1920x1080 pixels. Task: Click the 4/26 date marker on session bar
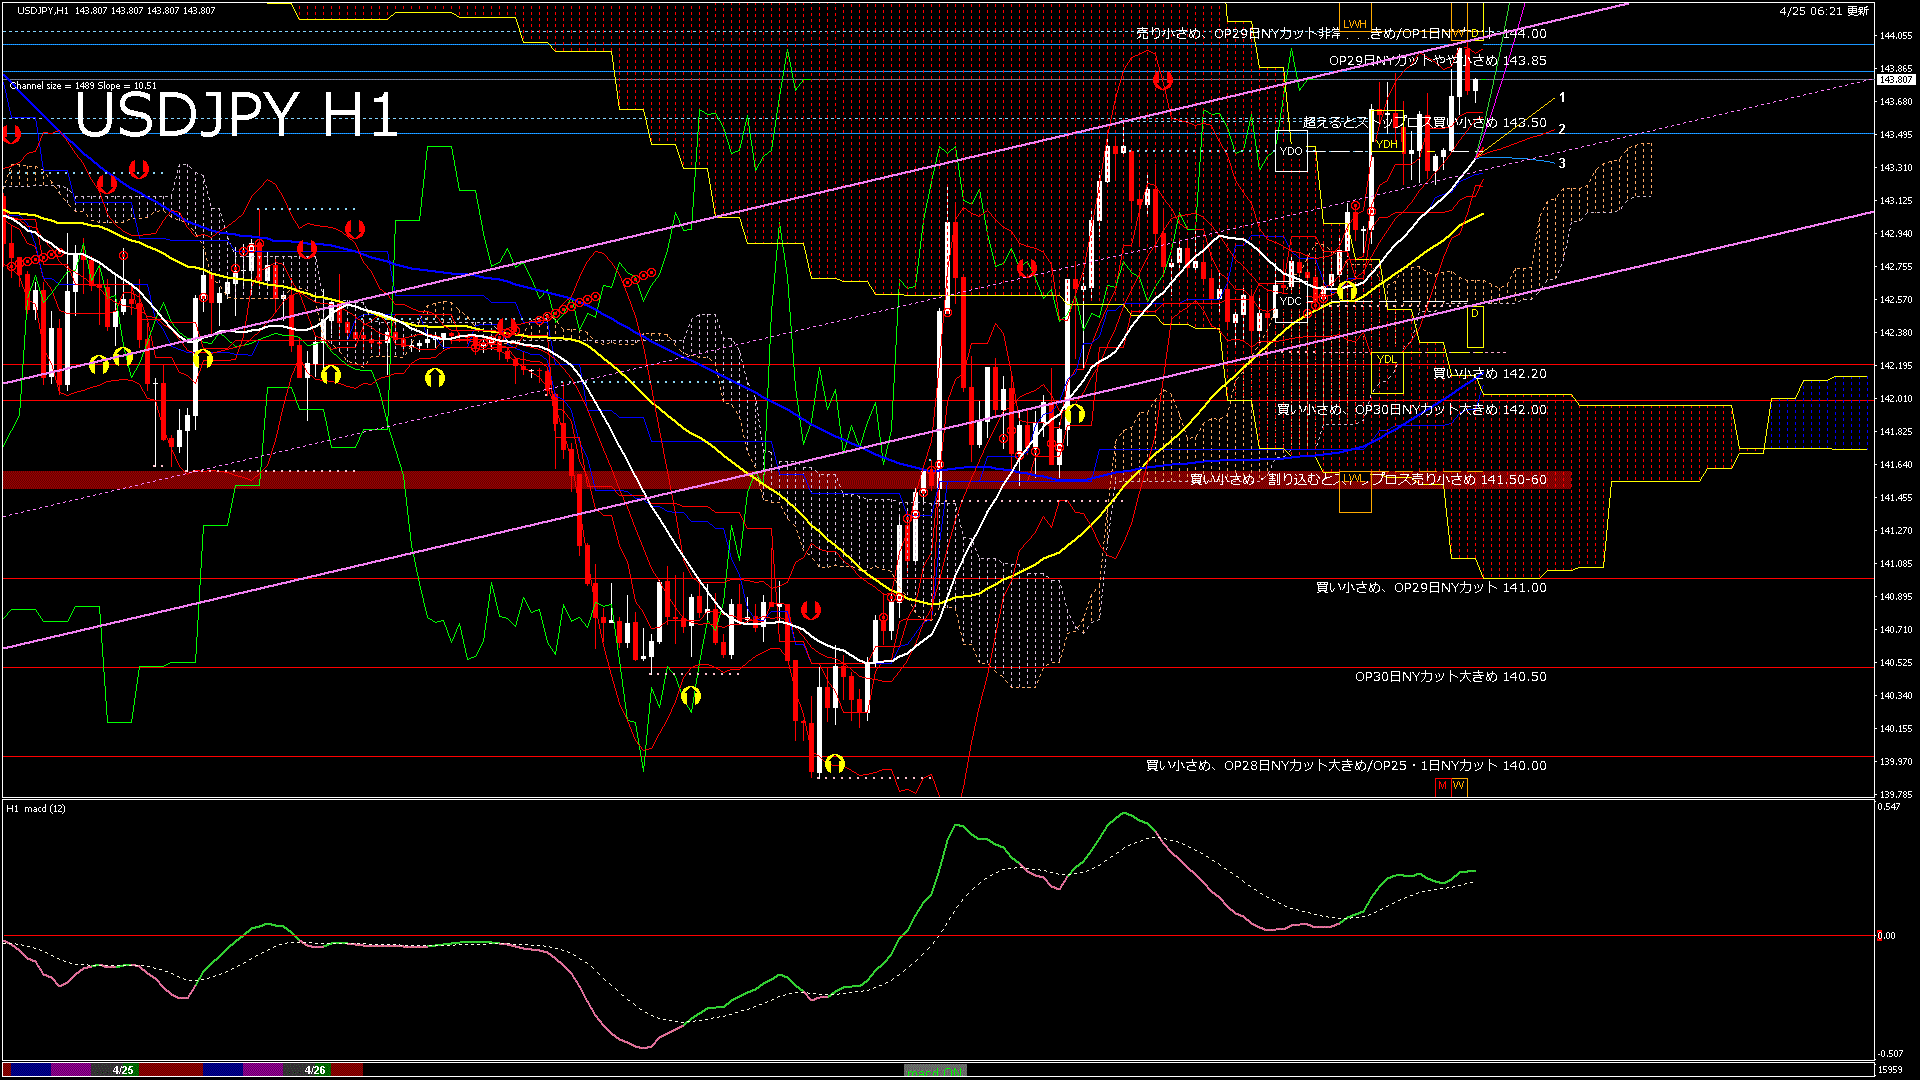pos(314,1070)
